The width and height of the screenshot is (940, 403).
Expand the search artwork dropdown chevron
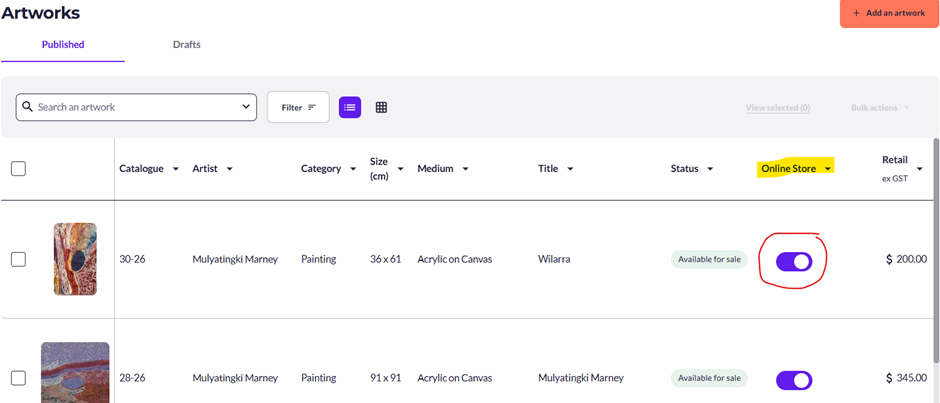(x=246, y=107)
